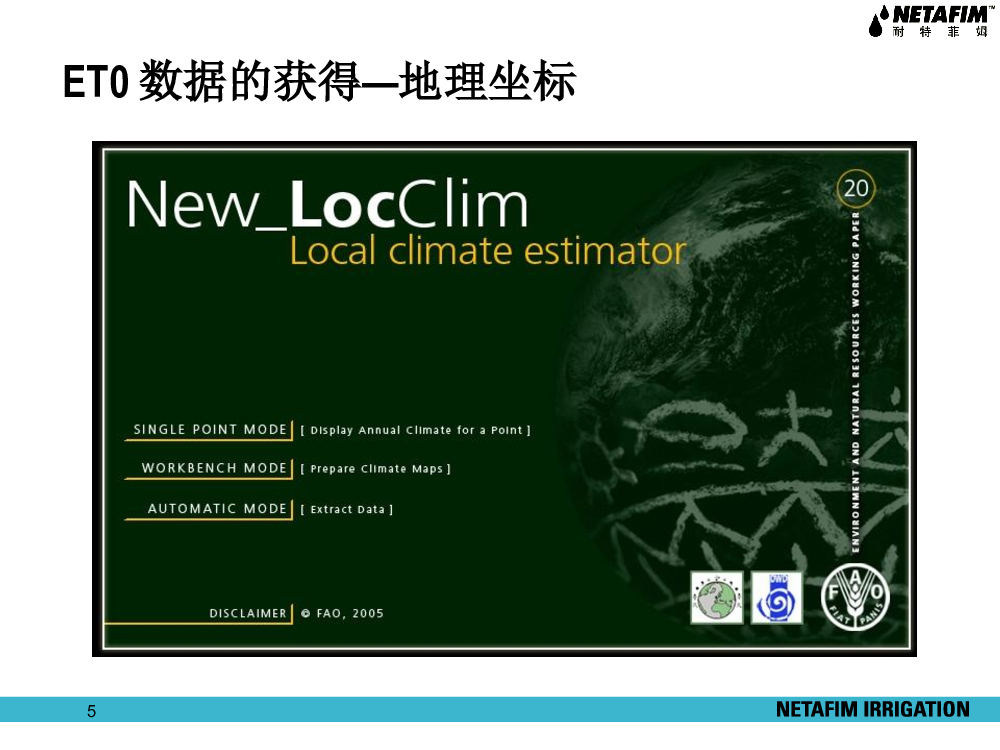Select the slide title 'ET0 数据的获得—地理坐标'
Viewport: 1000px width, 750px height.
tap(320, 83)
